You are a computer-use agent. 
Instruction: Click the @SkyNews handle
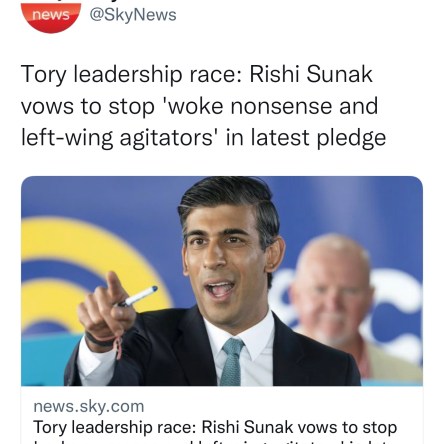click(x=133, y=15)
